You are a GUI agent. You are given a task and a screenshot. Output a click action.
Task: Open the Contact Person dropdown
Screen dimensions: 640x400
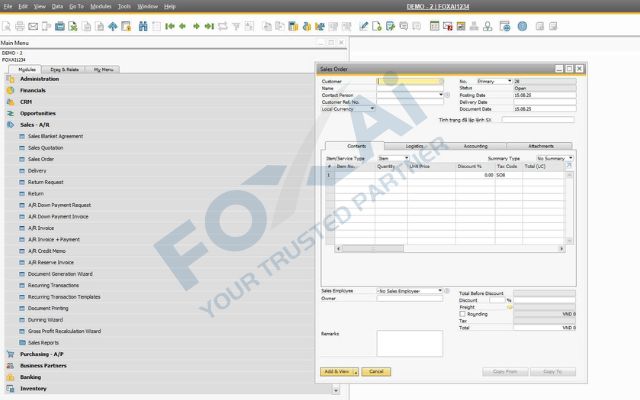point(441,95)
